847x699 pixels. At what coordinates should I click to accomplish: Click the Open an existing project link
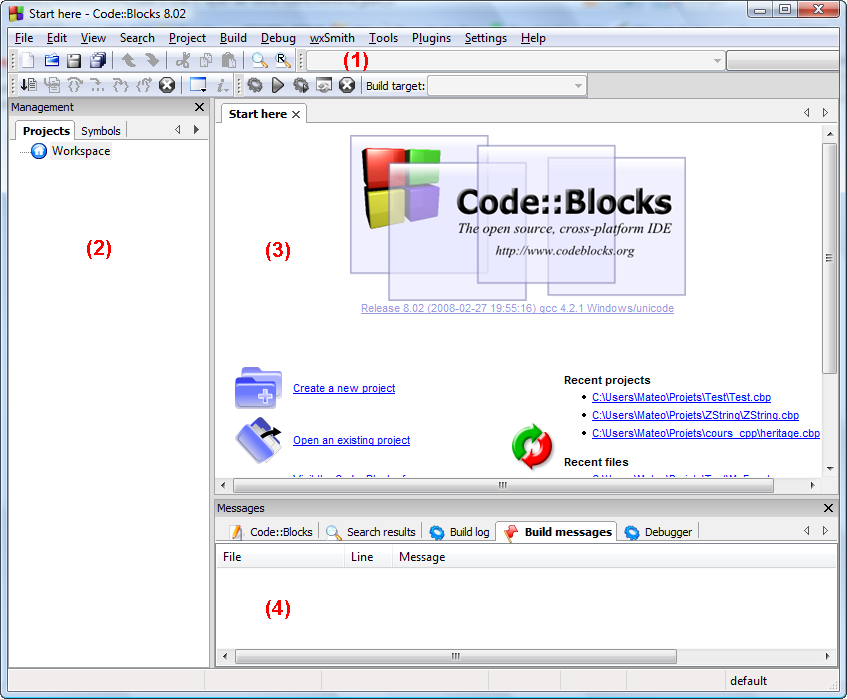[x=352, y=440]
